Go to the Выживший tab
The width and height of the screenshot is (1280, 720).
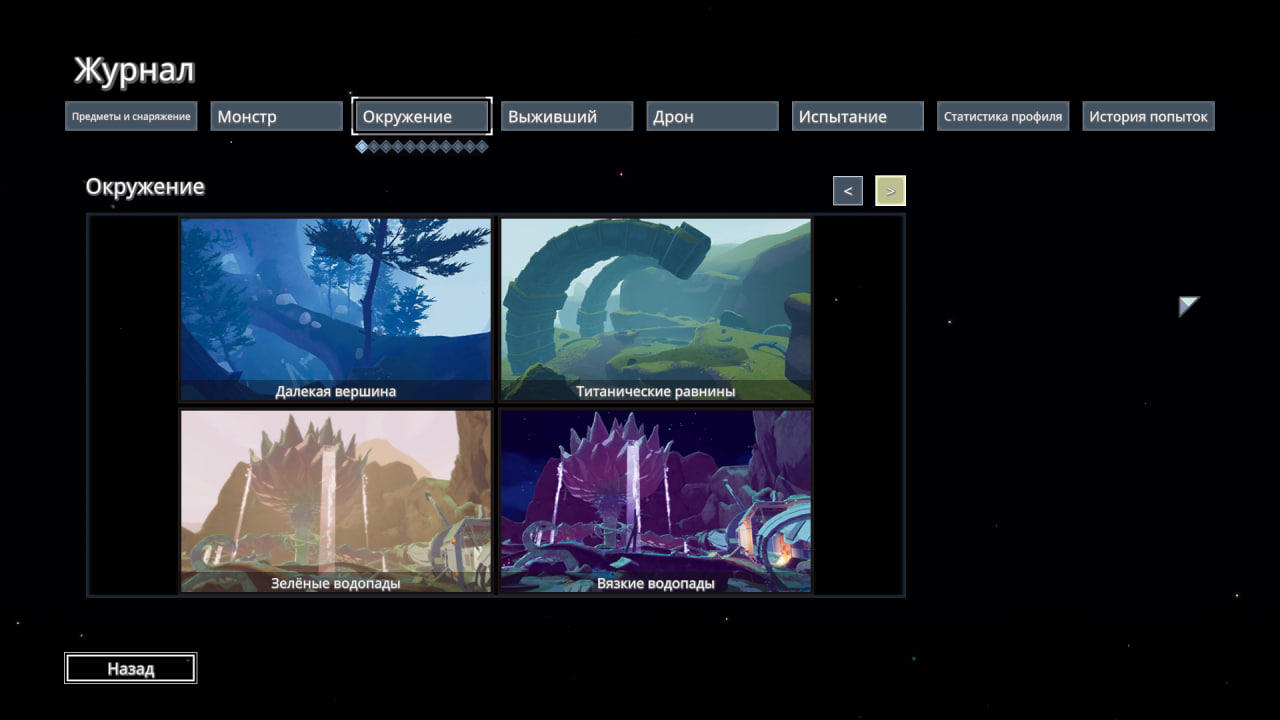[x=567, y=116]
